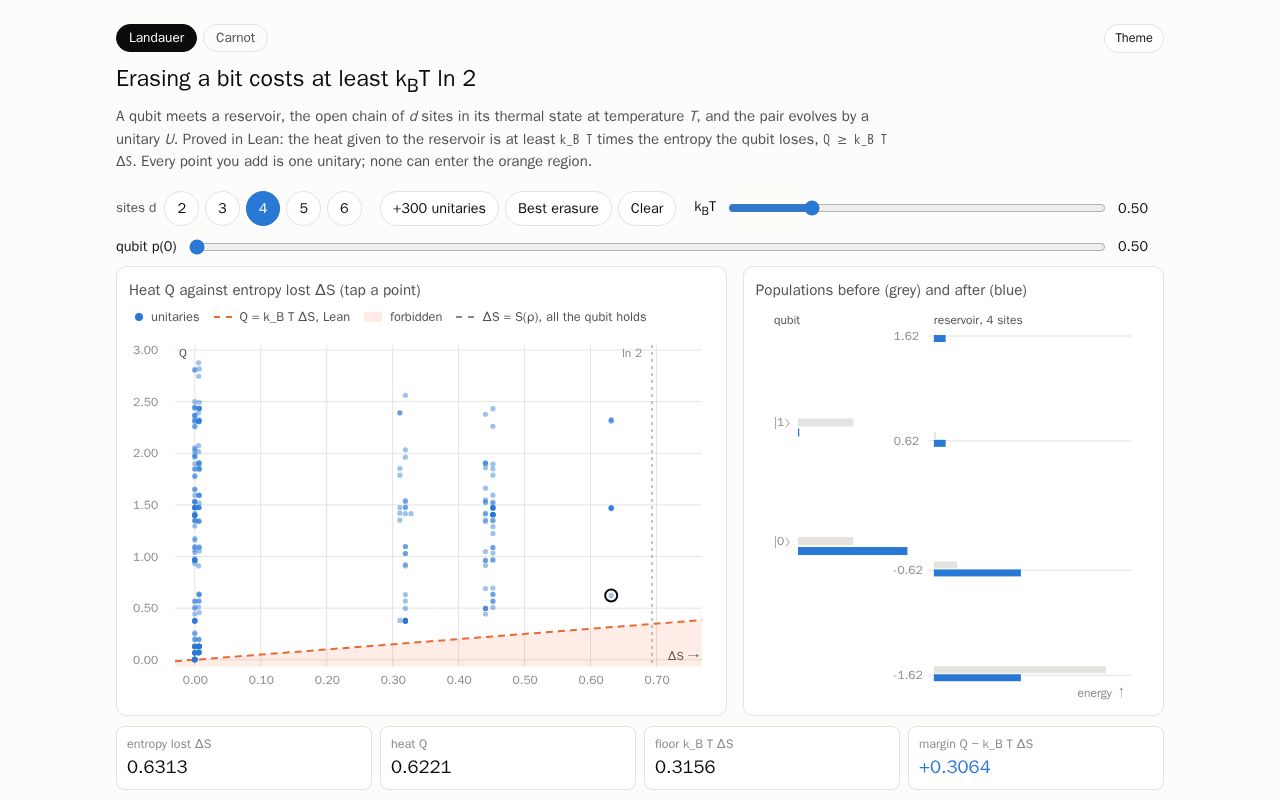This screenshot has height=800, width=1280.
Task: Click the forbidden region legend swatch
Action: pyautogui.click(x=373, y=317)
